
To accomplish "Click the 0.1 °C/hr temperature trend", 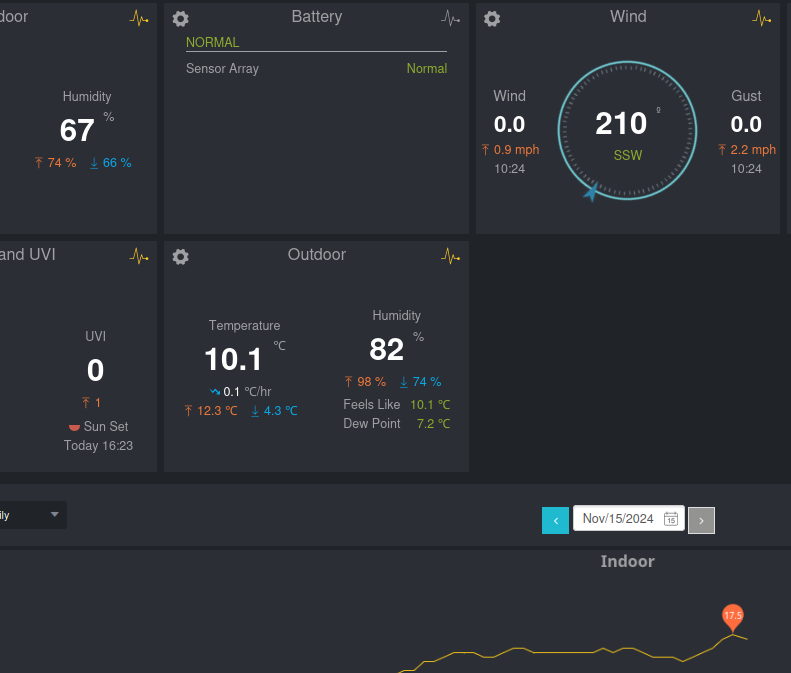I will (241, 391).
